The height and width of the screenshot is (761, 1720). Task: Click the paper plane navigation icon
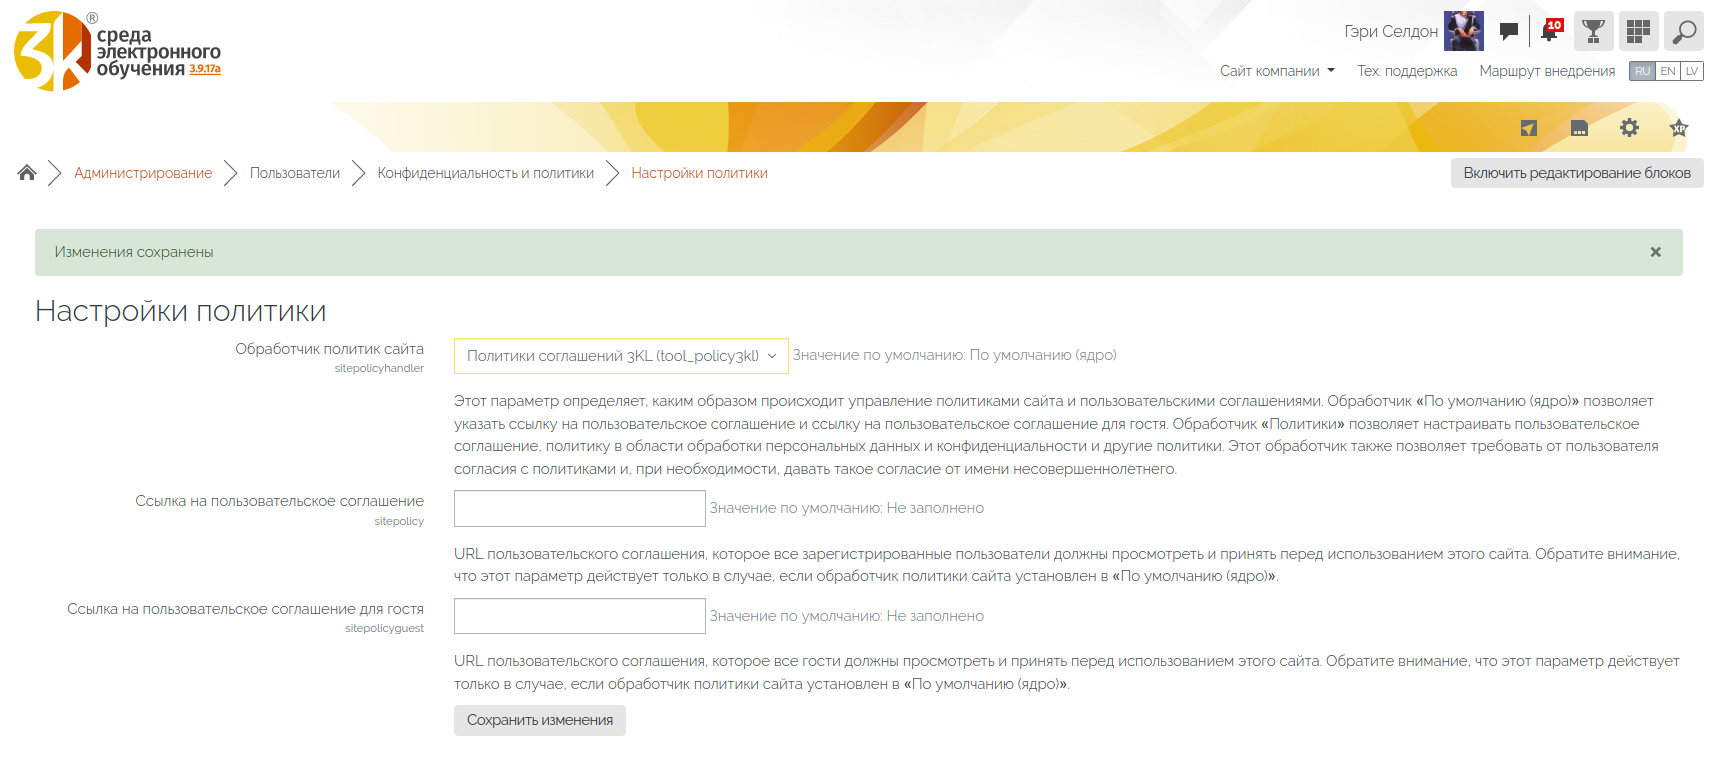(1529, 128)
